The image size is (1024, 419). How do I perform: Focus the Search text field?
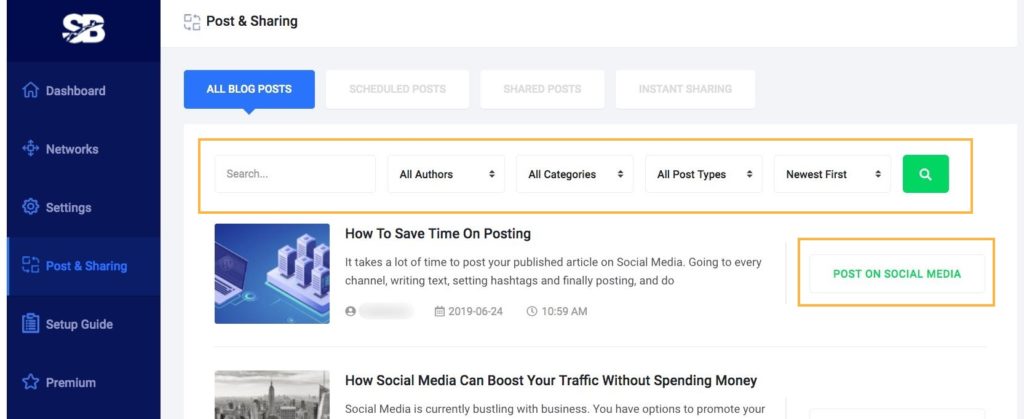[295, 174]
